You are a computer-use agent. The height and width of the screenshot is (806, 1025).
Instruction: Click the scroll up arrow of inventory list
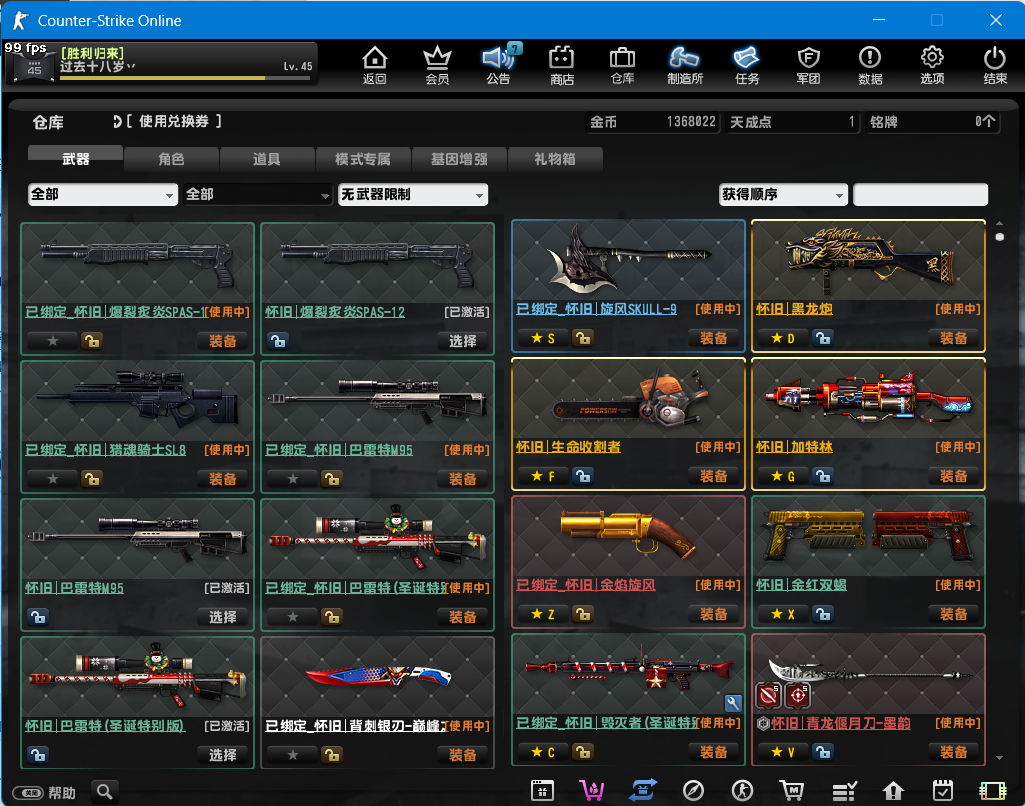(x=1000, y=223)
